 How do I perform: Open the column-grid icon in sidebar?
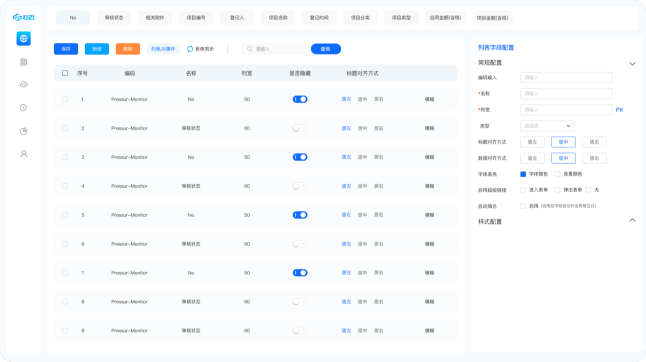[x=23, y=62]
